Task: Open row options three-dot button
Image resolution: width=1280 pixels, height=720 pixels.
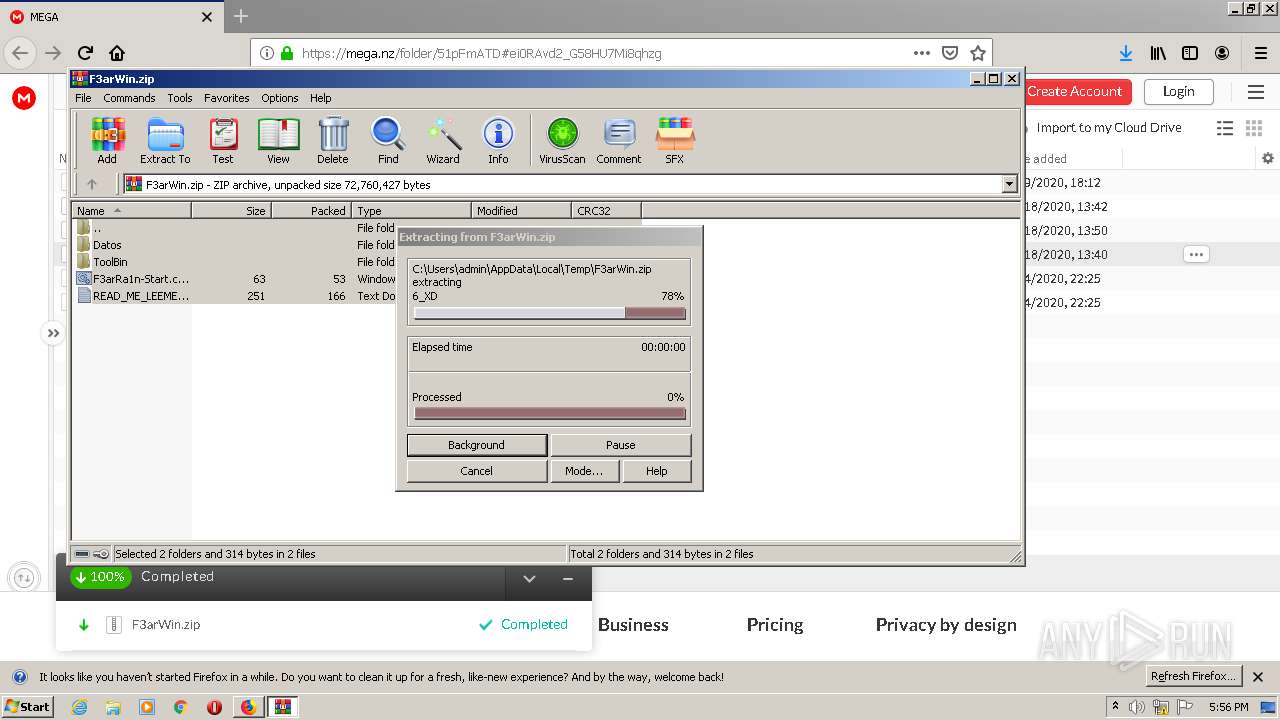Action: click(x=1196, y=254)
